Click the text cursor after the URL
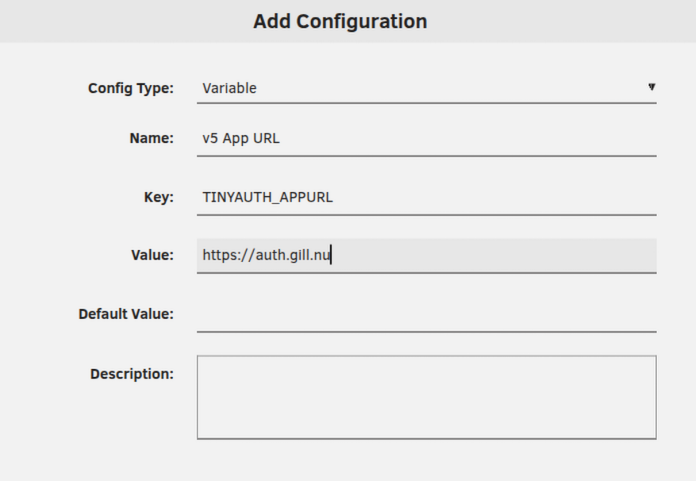This screenshot has height=481, width=696. pyautogui.click(x=332, y=255)
